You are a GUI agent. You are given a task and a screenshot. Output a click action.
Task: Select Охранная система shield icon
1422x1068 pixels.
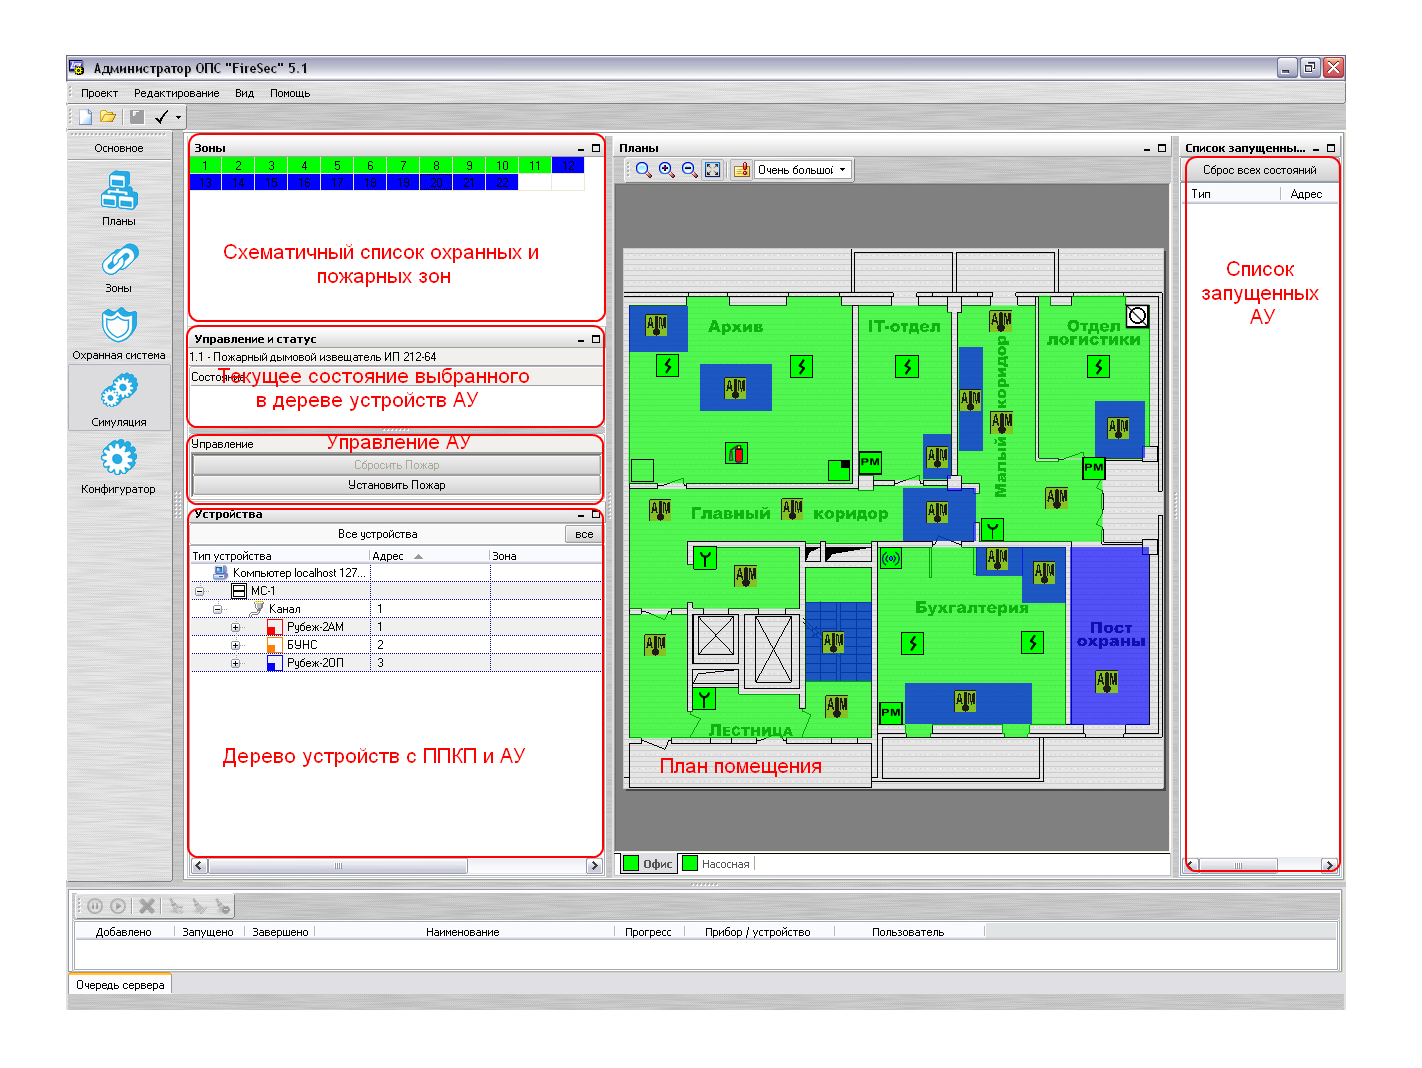pos(118,326)
